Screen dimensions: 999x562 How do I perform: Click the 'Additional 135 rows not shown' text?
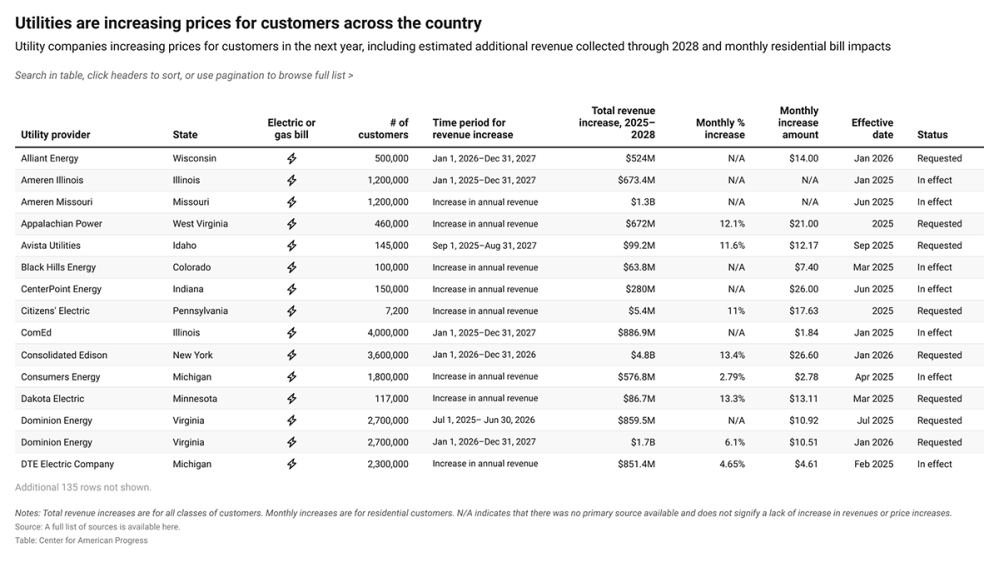tap(83, 488)
